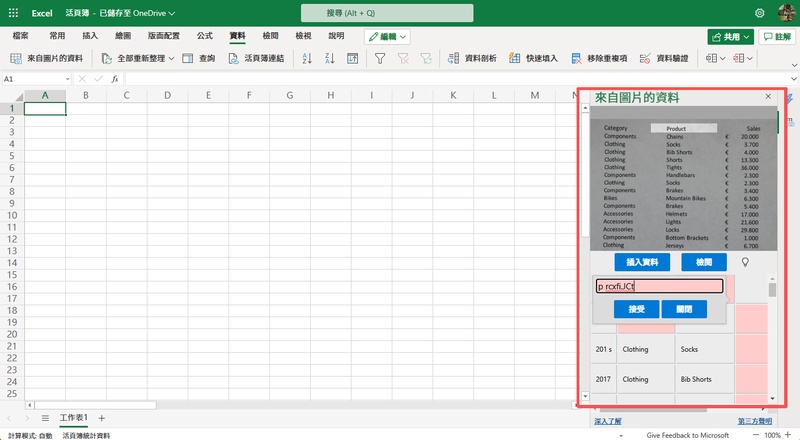Screen dimensions: 800x440
Task: Click the 來自圖片的資料 ribbon button
Action: [46, 59]
